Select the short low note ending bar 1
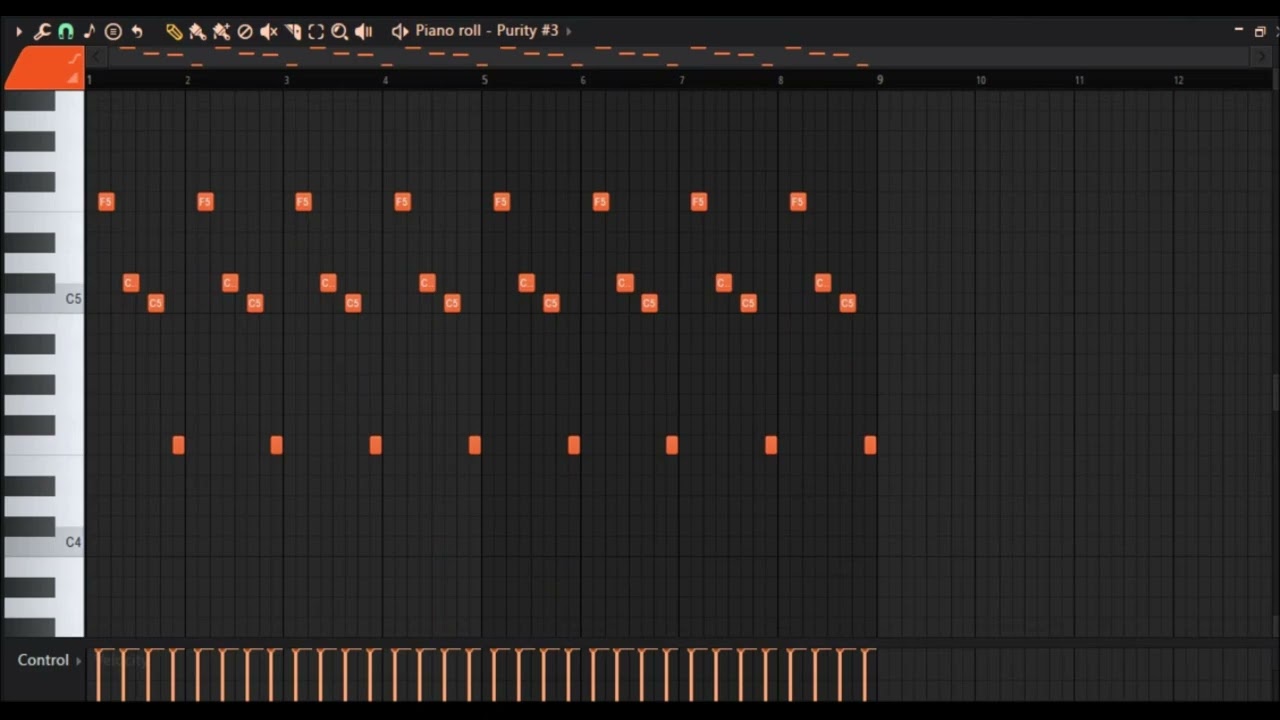This screenshot has width=1280, height=720. tap(178, 445)
